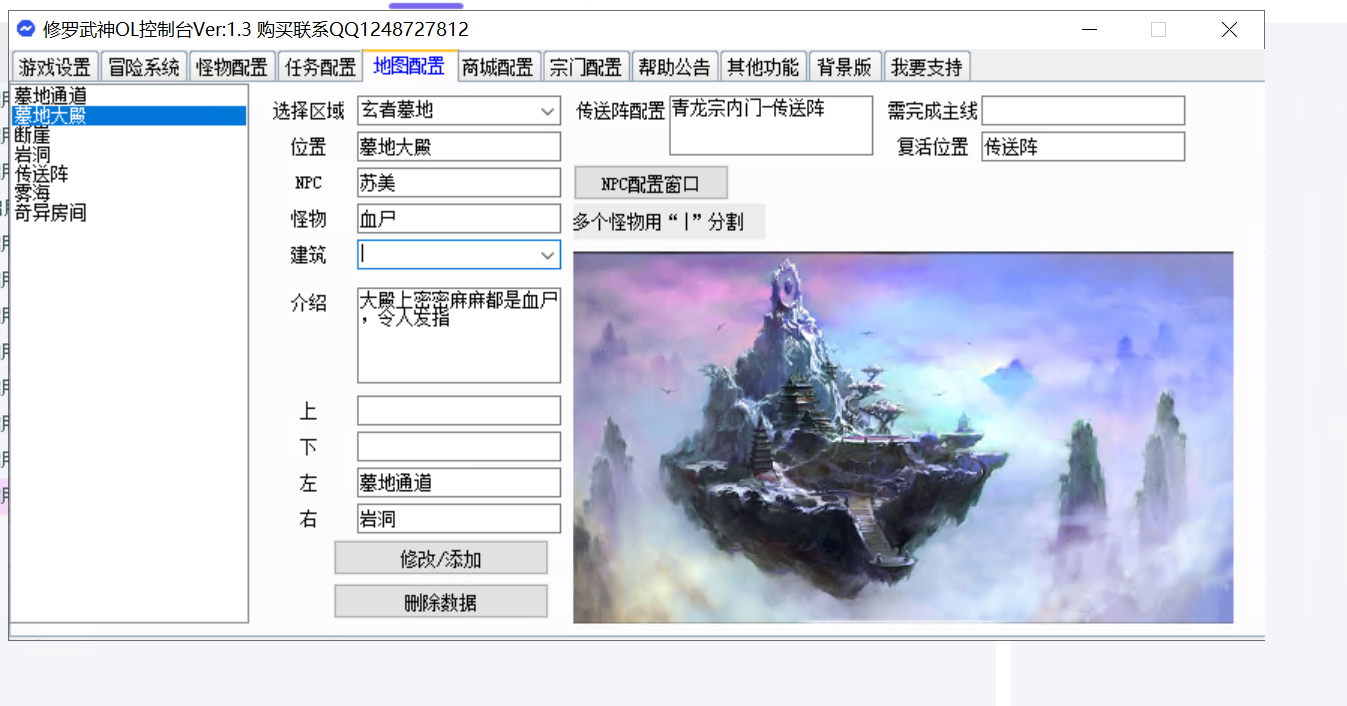The height and width of the screenshot is (706, 1347).
Task: Focus the 需完成主线 text field
Action: [x=1083, y=111]
